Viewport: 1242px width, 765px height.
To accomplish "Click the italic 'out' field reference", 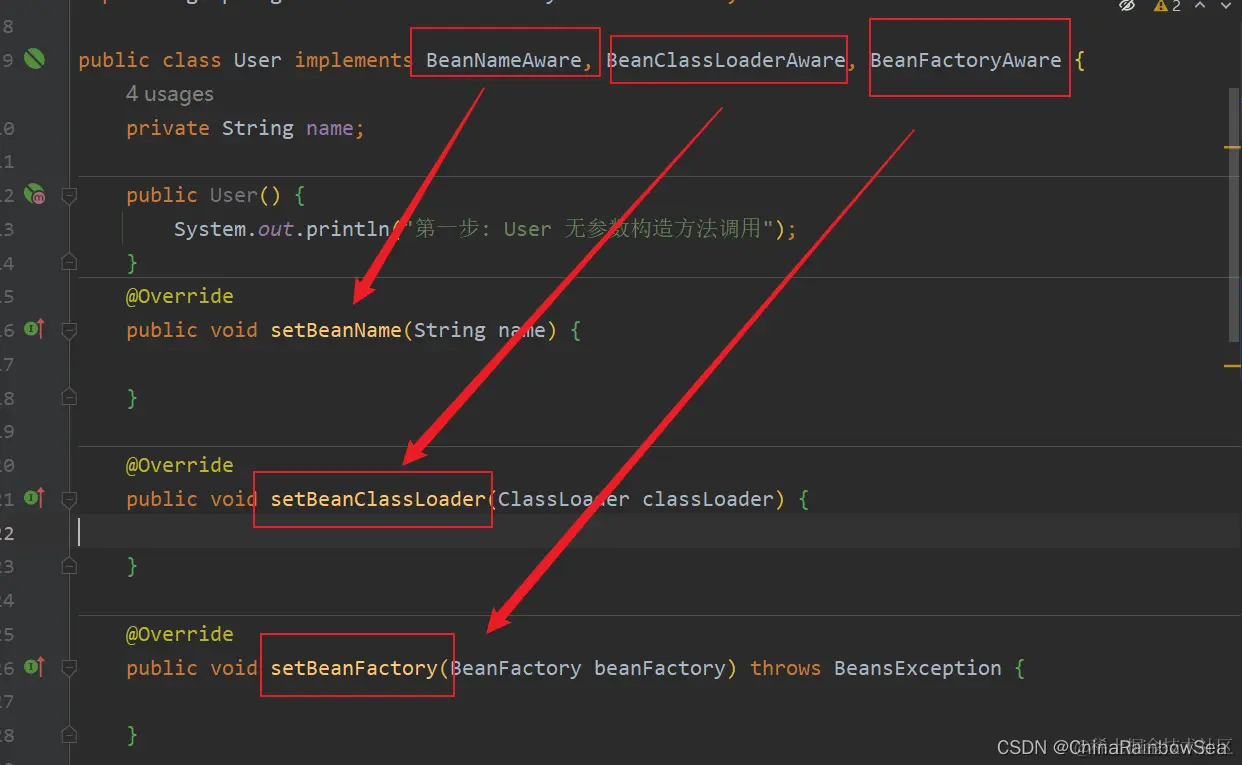I will click(275, 229).
